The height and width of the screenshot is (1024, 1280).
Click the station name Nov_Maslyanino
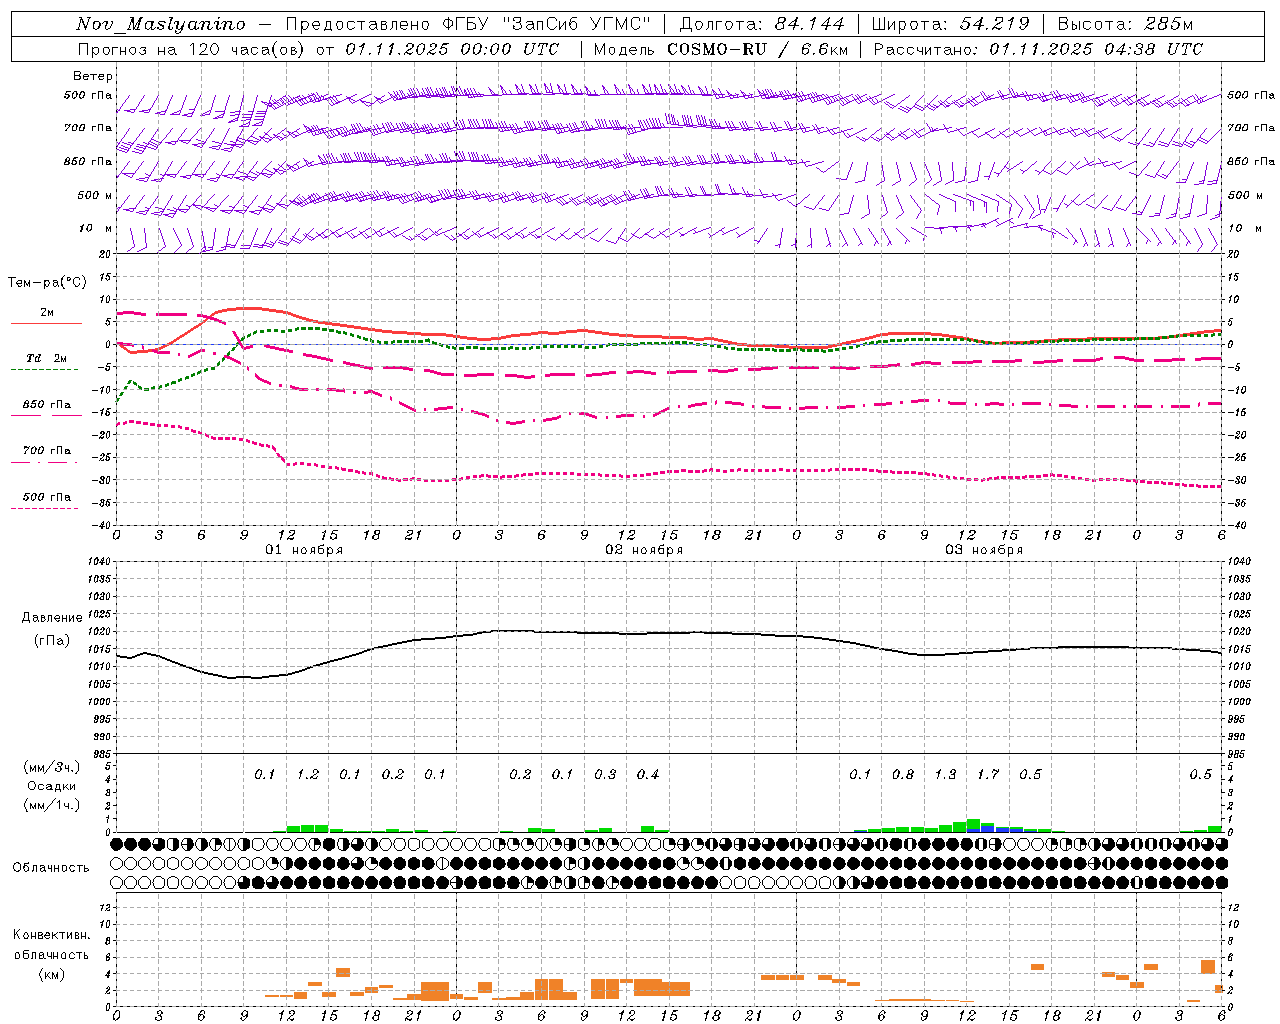click(161, 24)
